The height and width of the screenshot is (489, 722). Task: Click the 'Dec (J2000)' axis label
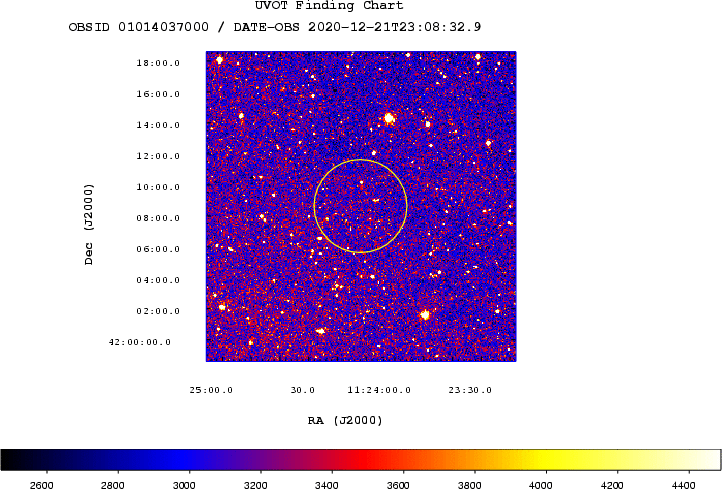click(88, 224)
